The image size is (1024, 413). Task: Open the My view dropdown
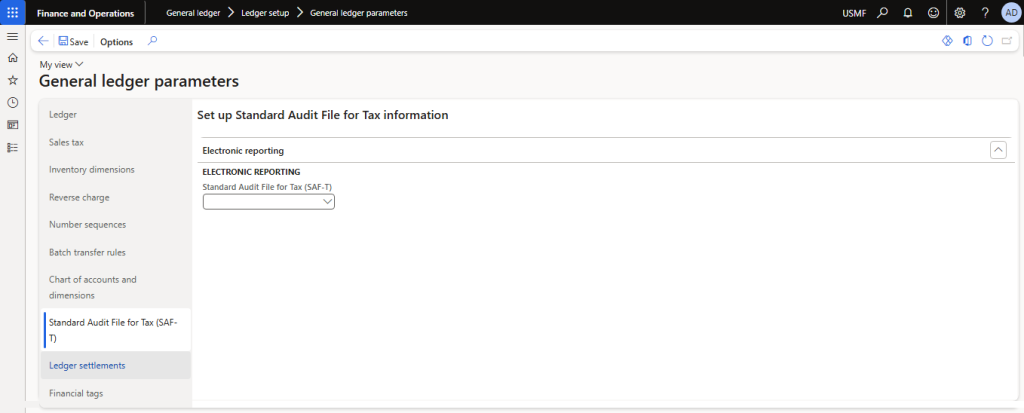tap(61, 64)
